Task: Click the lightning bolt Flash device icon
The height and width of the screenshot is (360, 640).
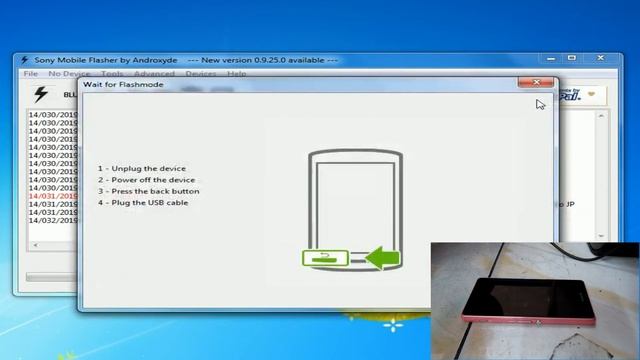Action: coord(41,94)
